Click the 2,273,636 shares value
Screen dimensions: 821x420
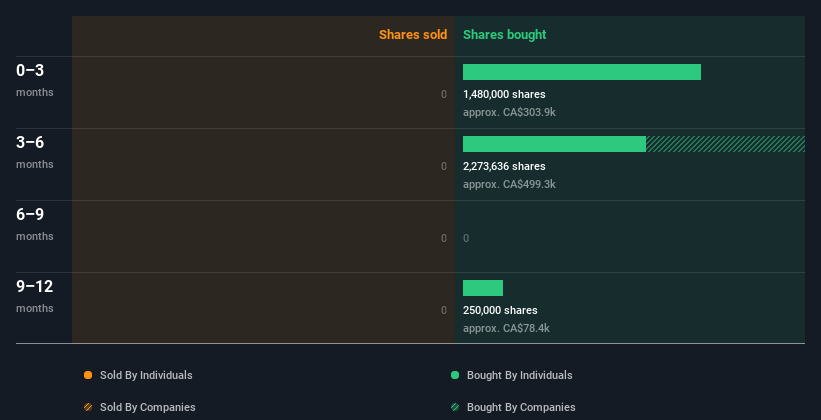pos(504,166)
